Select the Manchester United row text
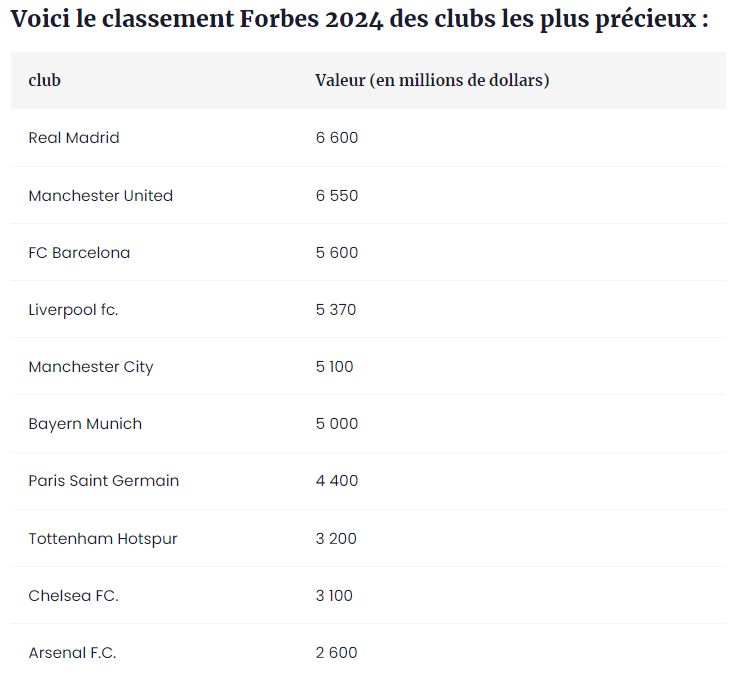This screenshot has width=736, height=679. point(100,196)
